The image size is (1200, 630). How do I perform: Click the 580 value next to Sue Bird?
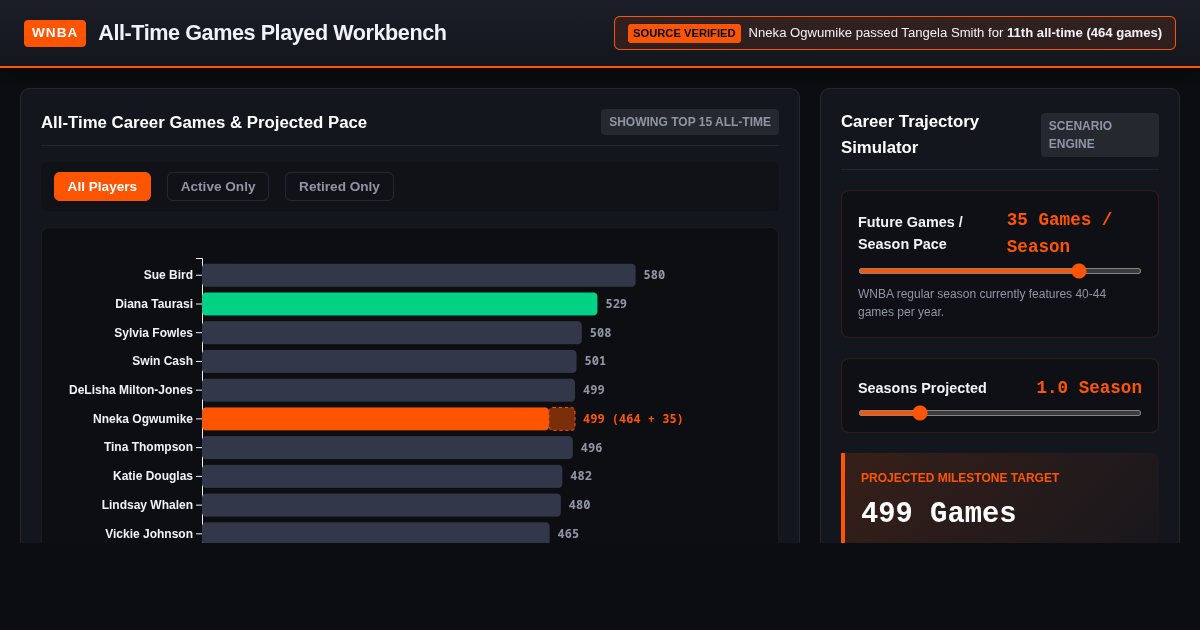point(654,275)
